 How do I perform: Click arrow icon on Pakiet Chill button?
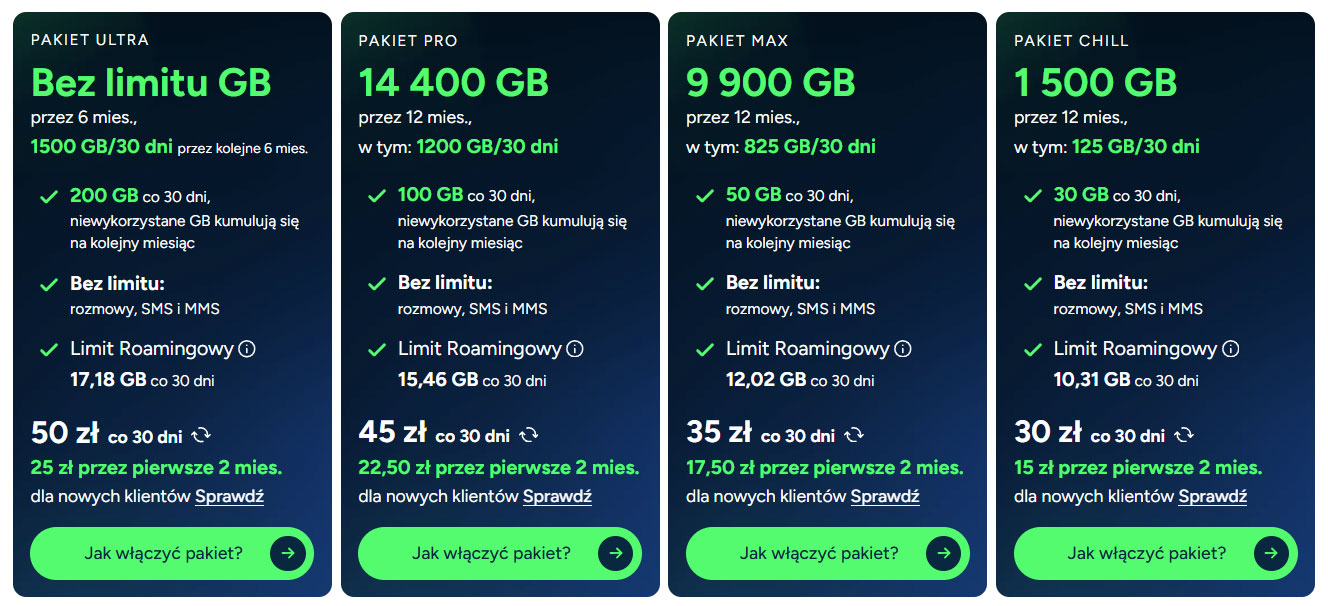1271,553
